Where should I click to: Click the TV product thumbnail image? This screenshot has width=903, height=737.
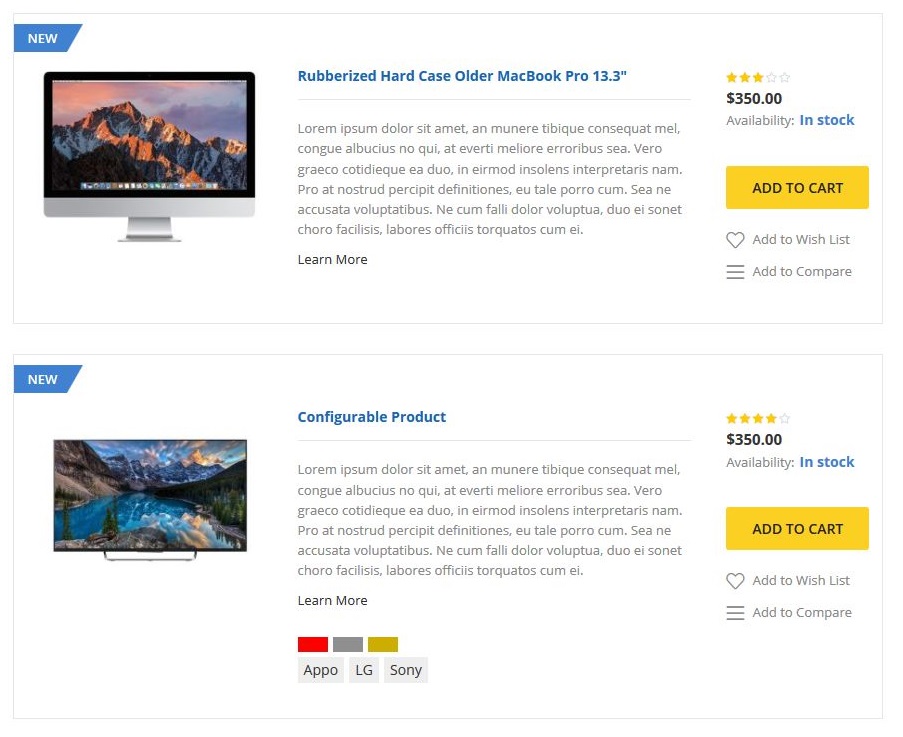[150, 498]
